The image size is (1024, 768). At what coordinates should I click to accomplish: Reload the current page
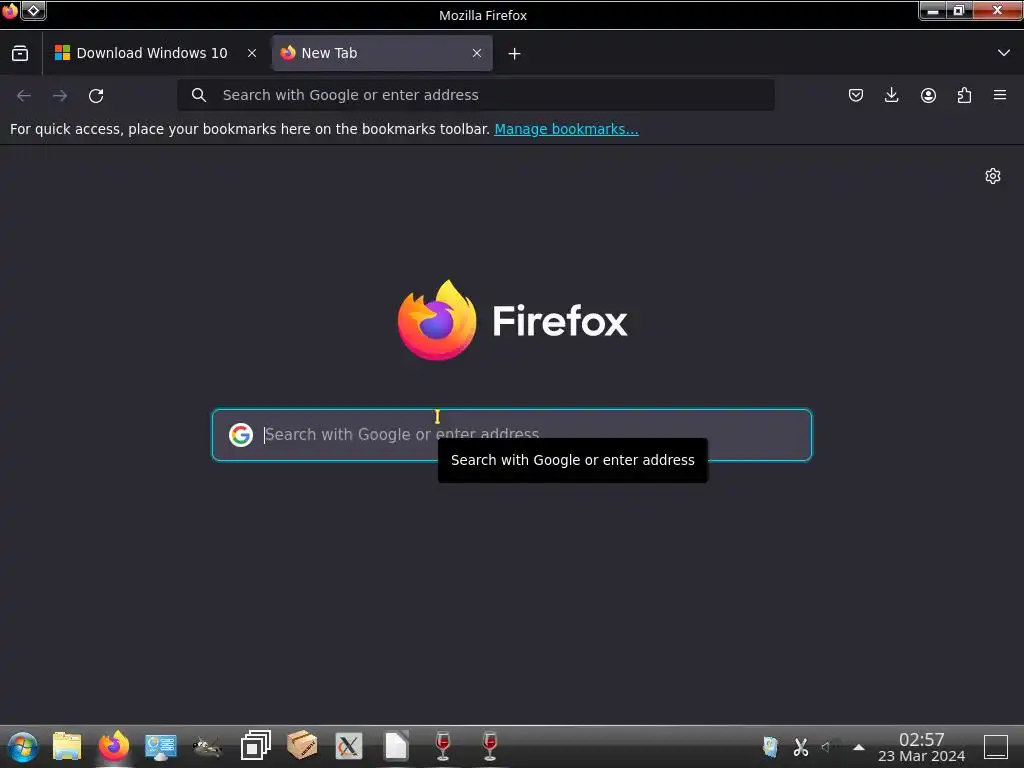pos(96,96)
